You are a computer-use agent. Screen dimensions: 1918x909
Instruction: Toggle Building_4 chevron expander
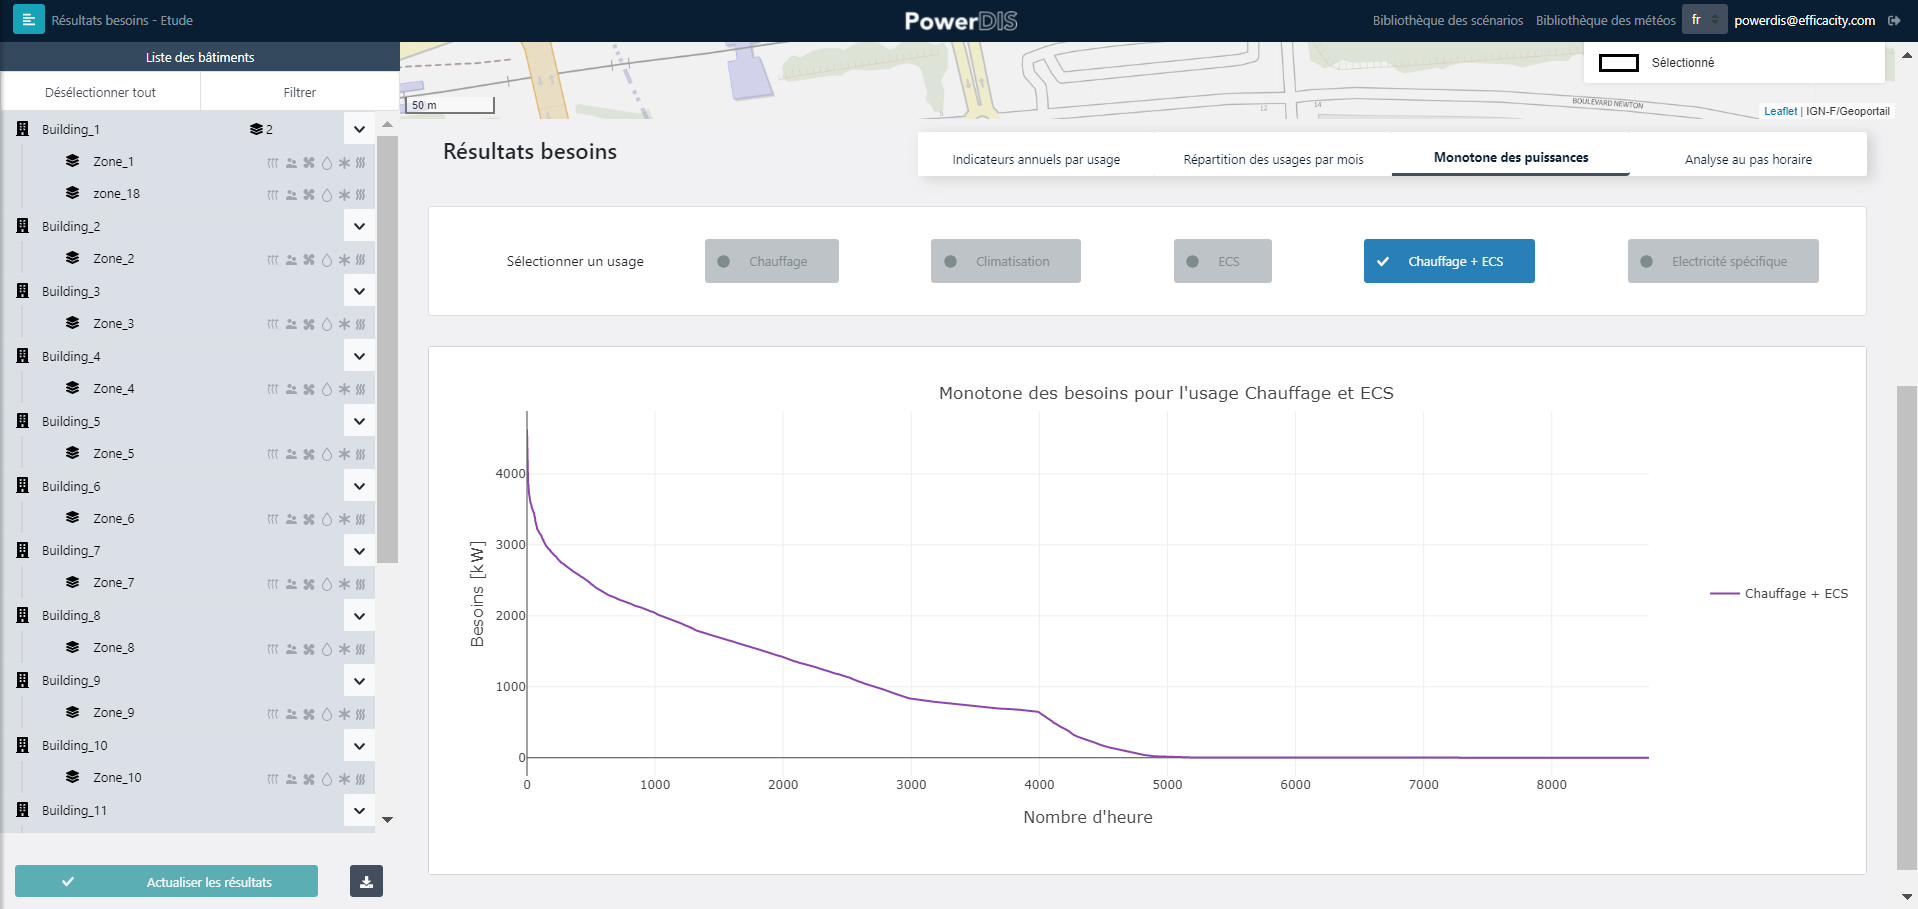click(x=359, y=356)
